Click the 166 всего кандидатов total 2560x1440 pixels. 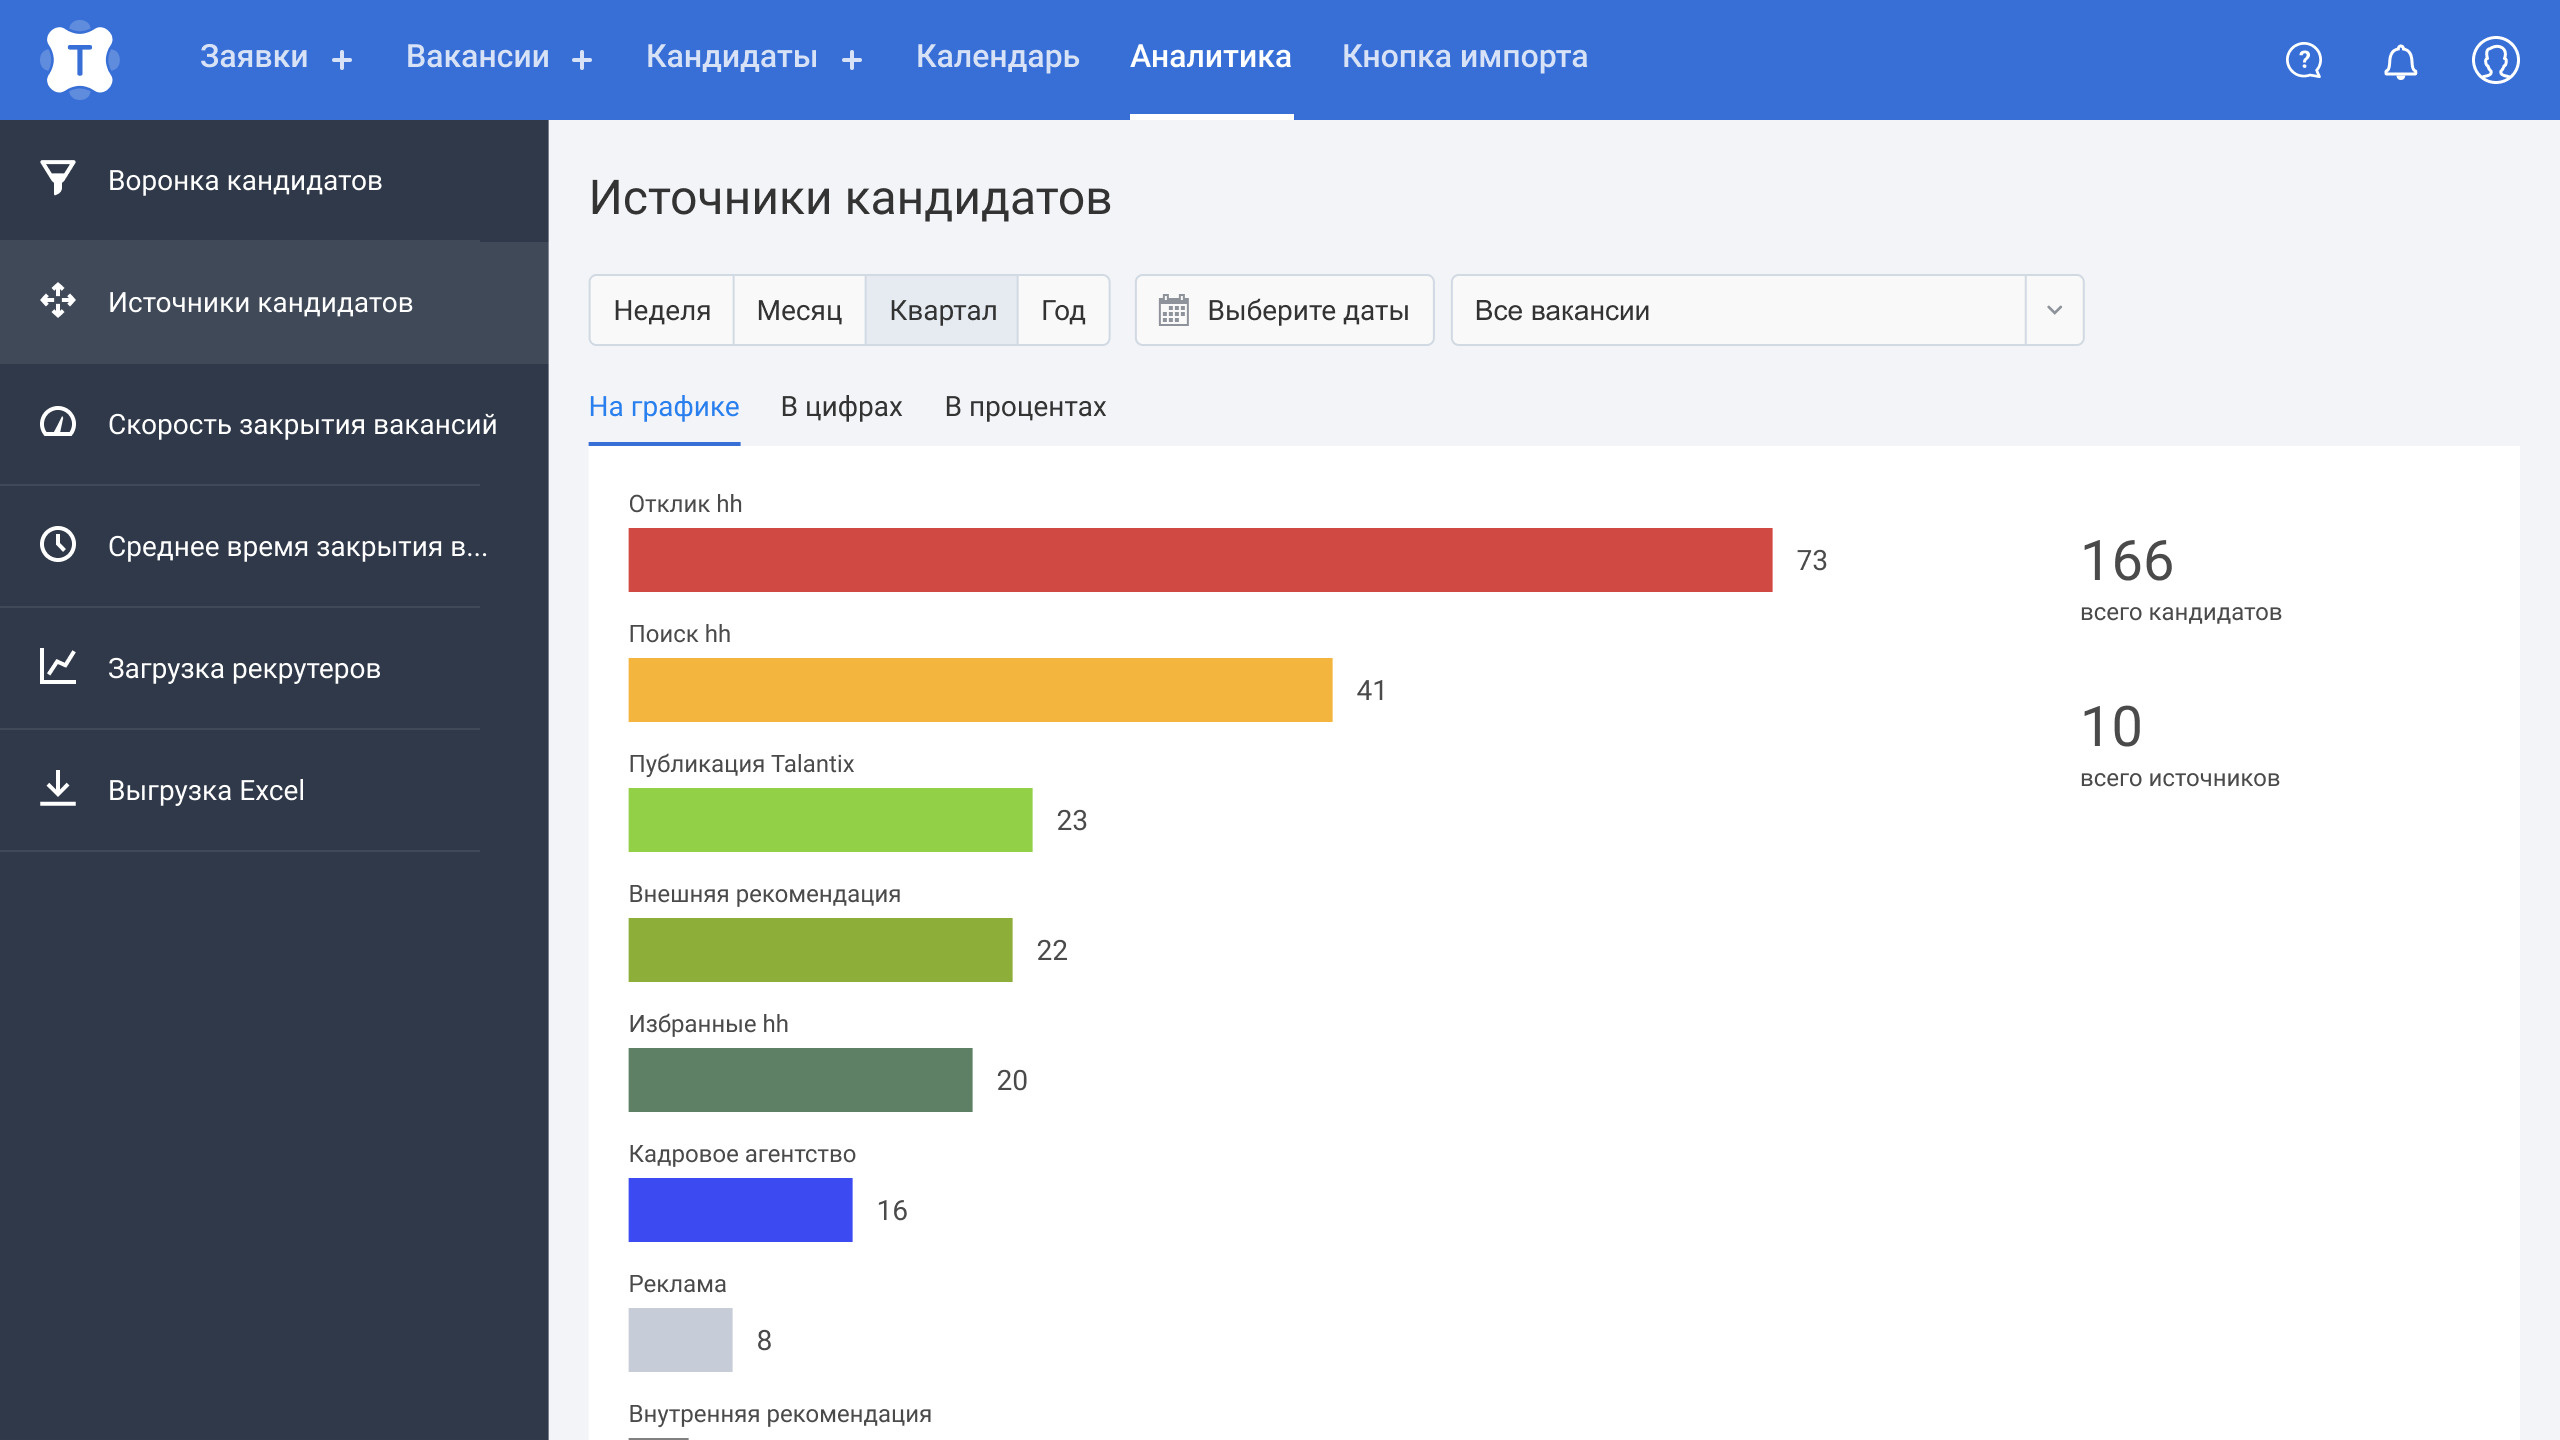[2181, 579]
